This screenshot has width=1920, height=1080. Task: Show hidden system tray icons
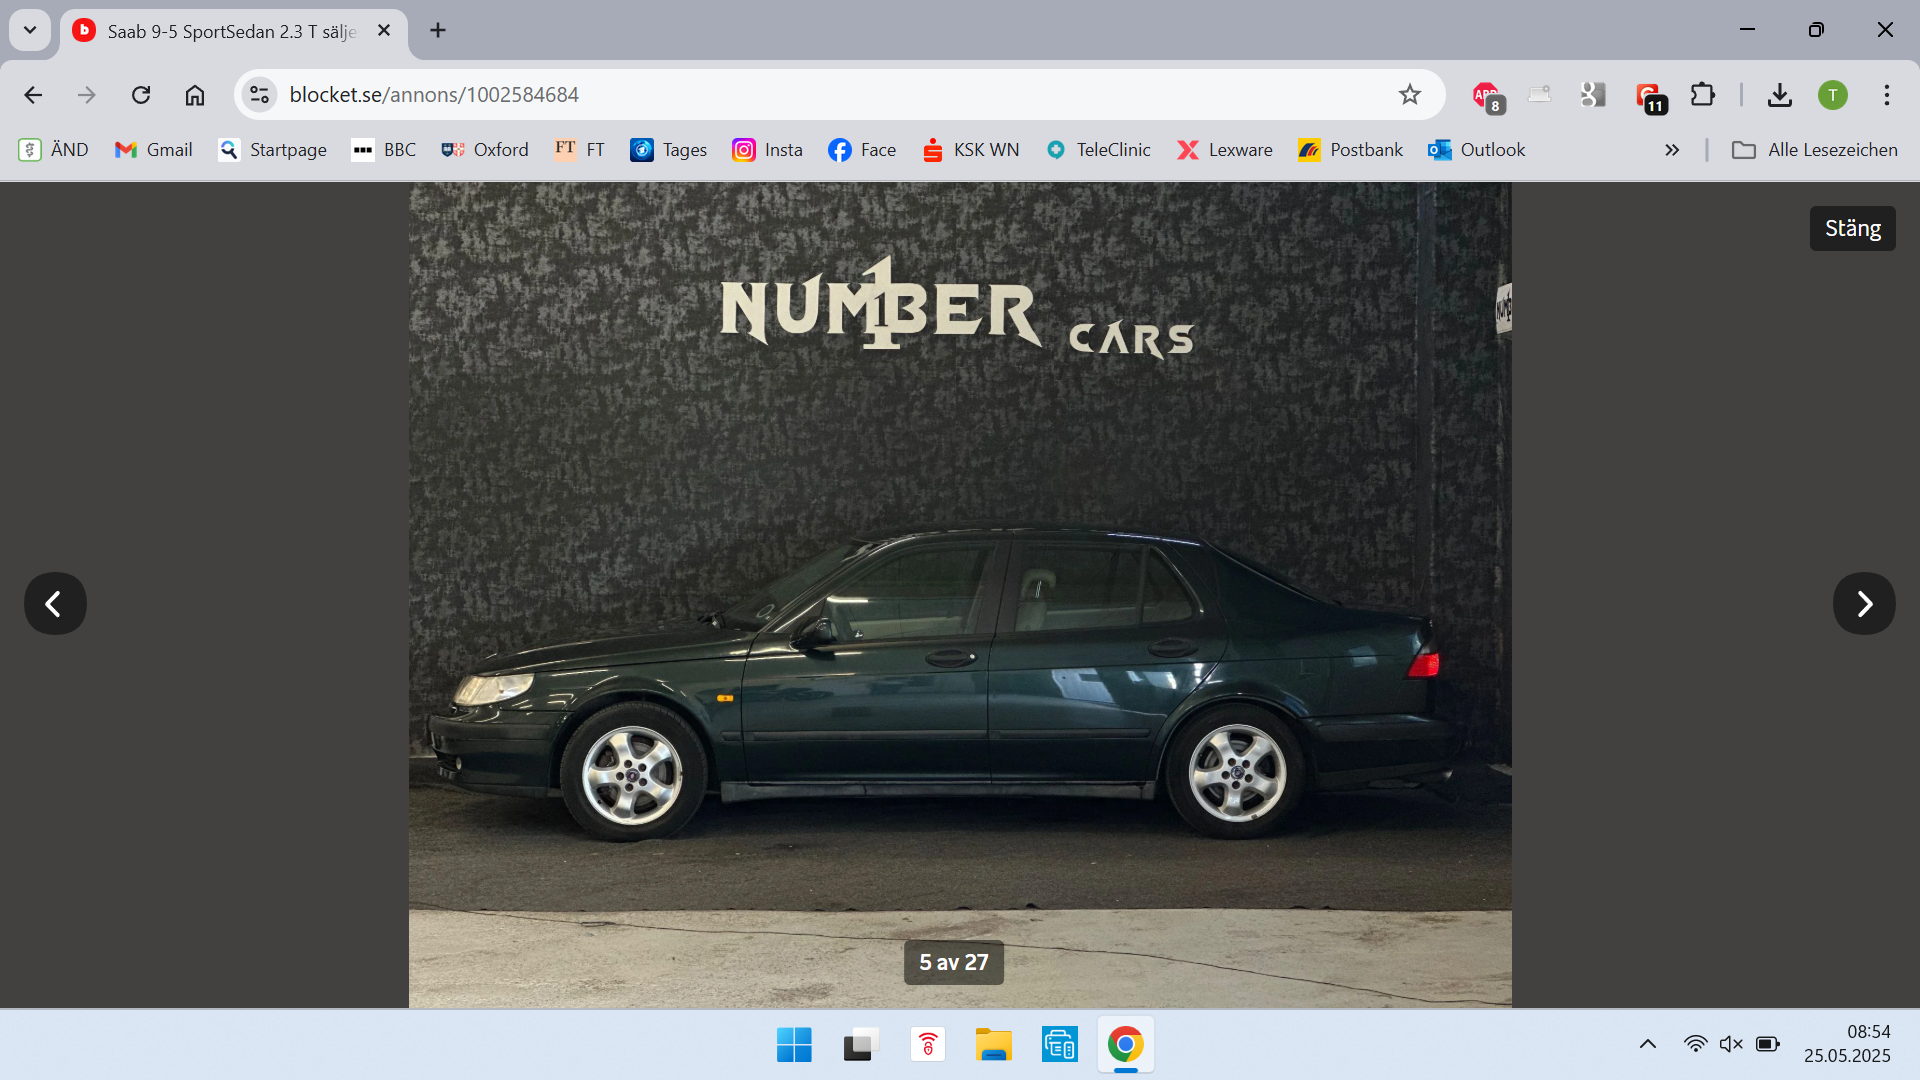1648,1044
